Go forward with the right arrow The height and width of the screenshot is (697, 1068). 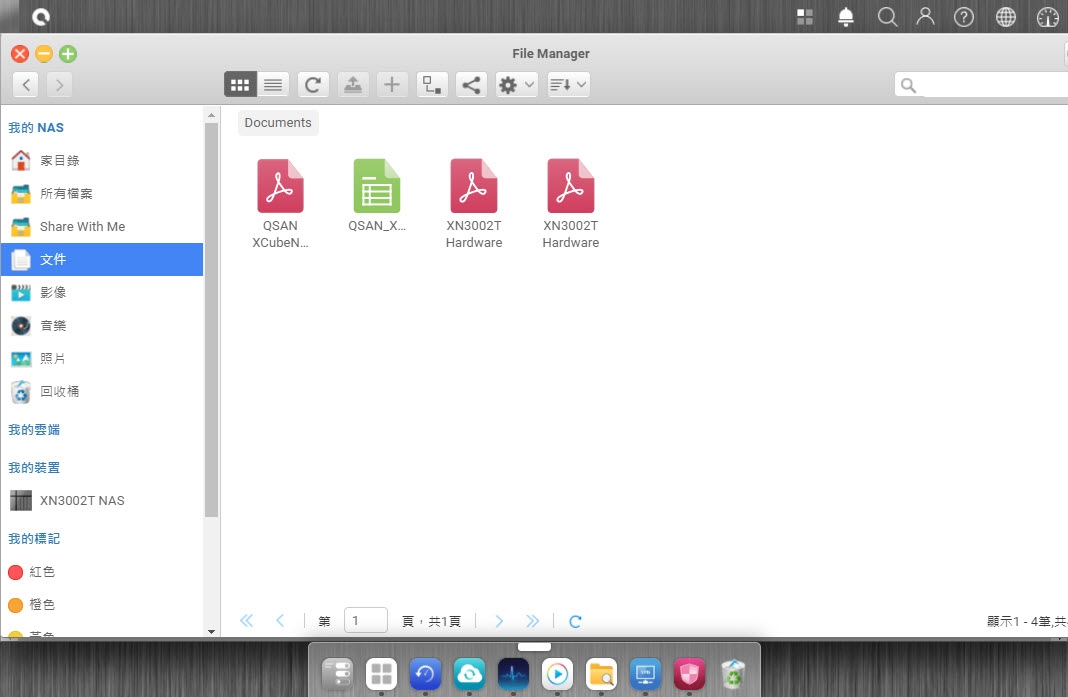60,84
